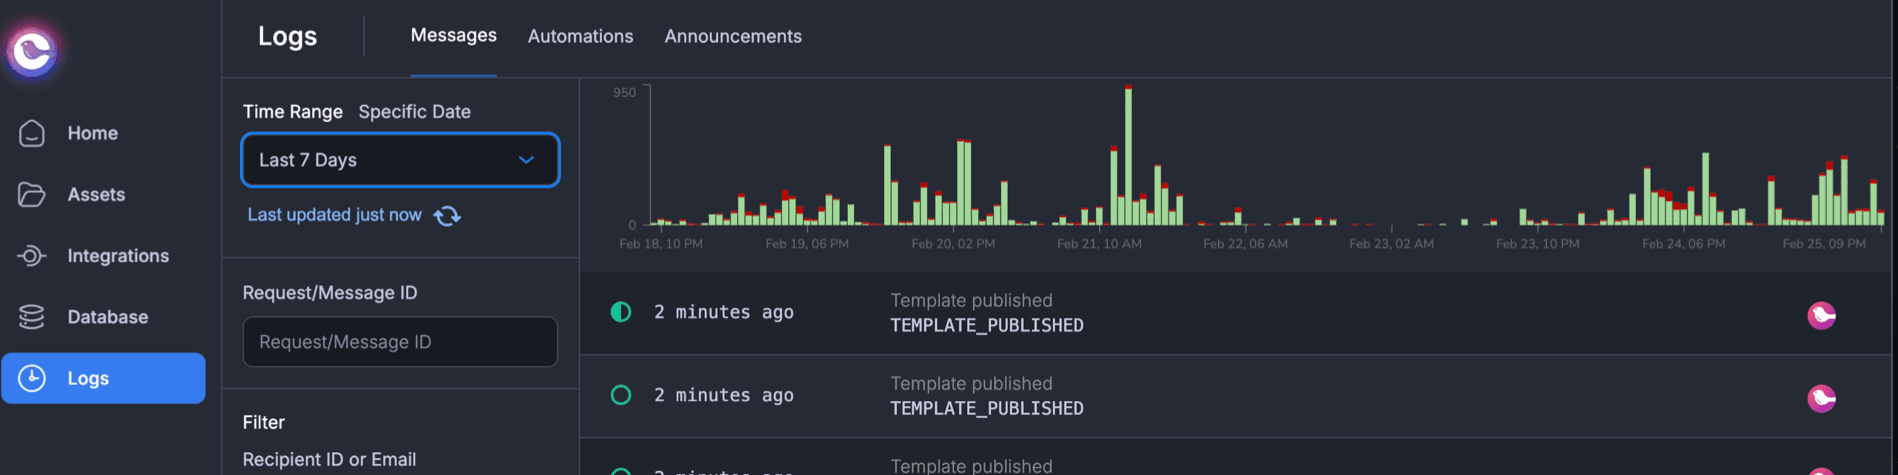Click the Feb 25, 09 PM axis label
Screen dimensions: 1898x475
click(1824, 244)
